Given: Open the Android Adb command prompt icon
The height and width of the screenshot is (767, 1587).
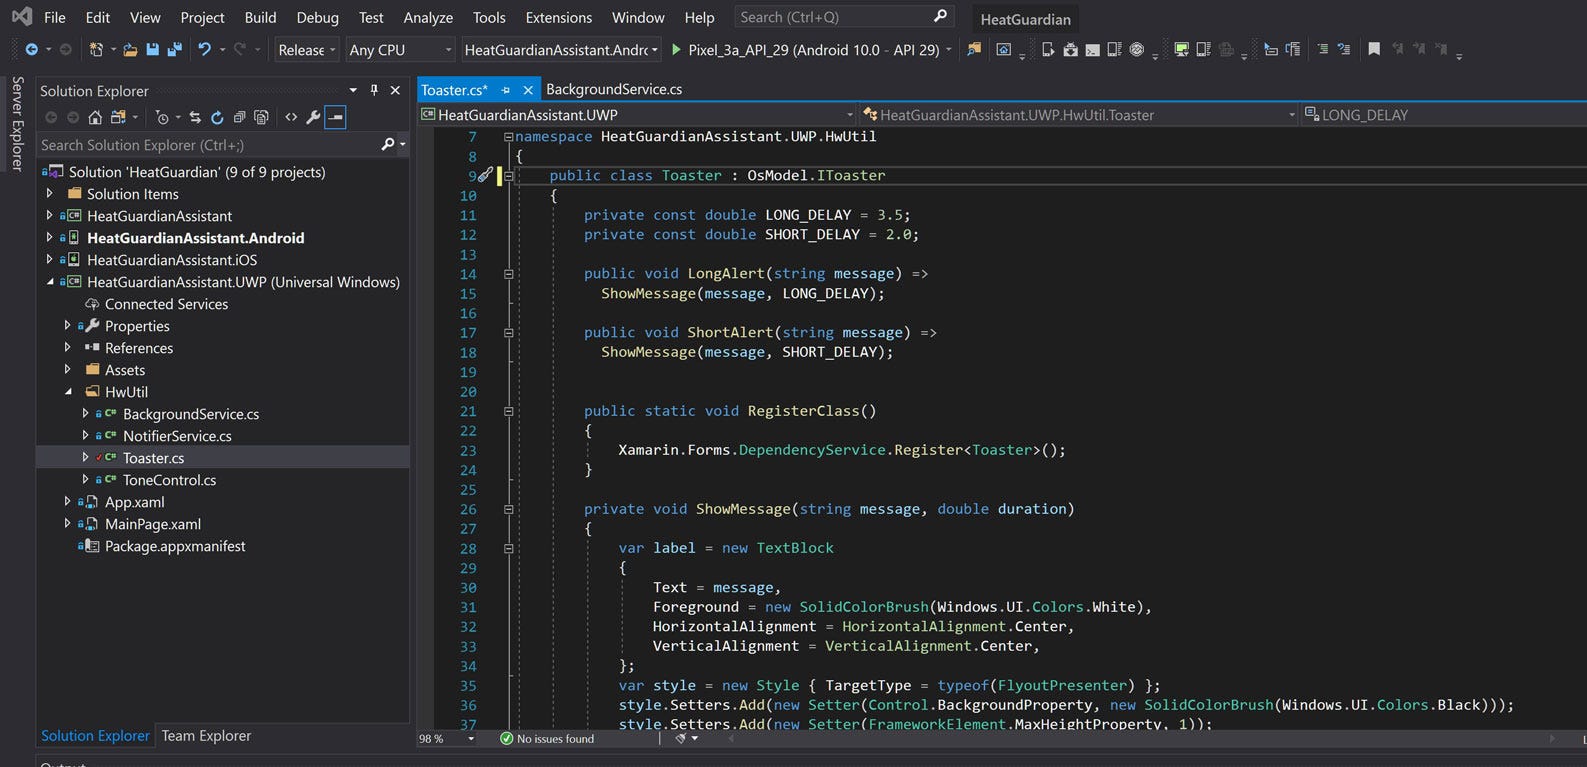Looking at the screenshot, I should point(1092,49).
